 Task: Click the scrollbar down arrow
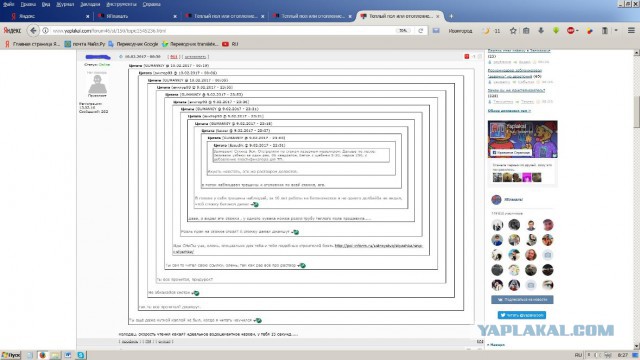[636, 346]
